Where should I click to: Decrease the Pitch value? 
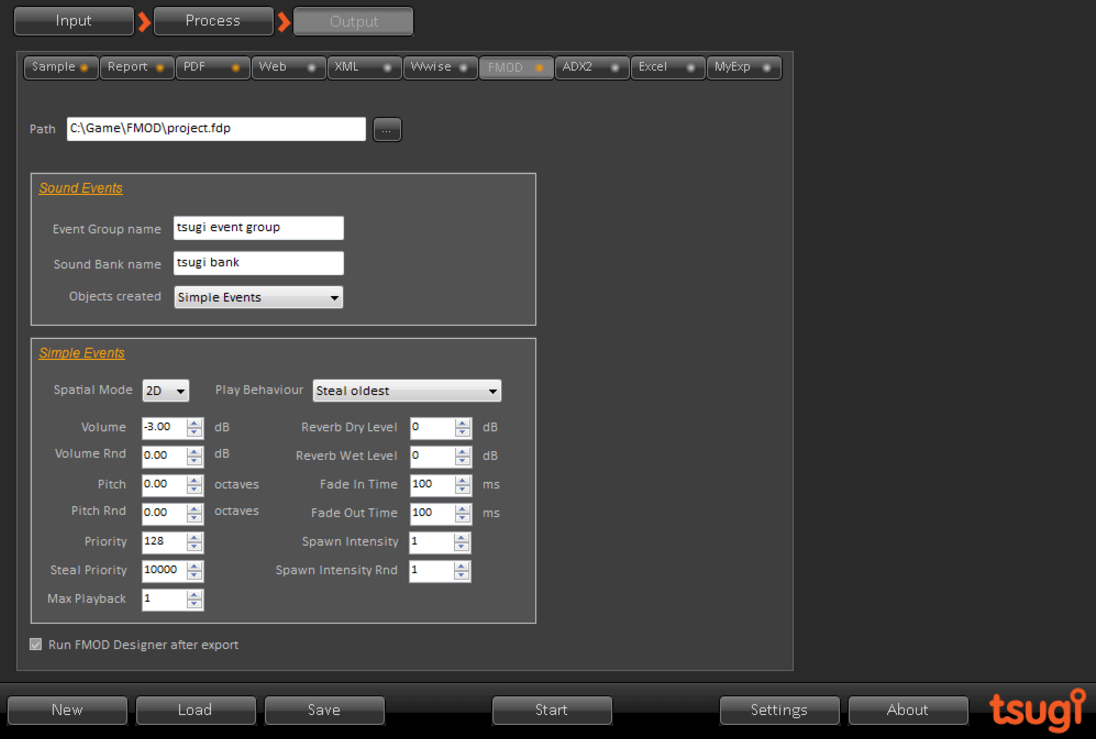(x=194, y=489)
